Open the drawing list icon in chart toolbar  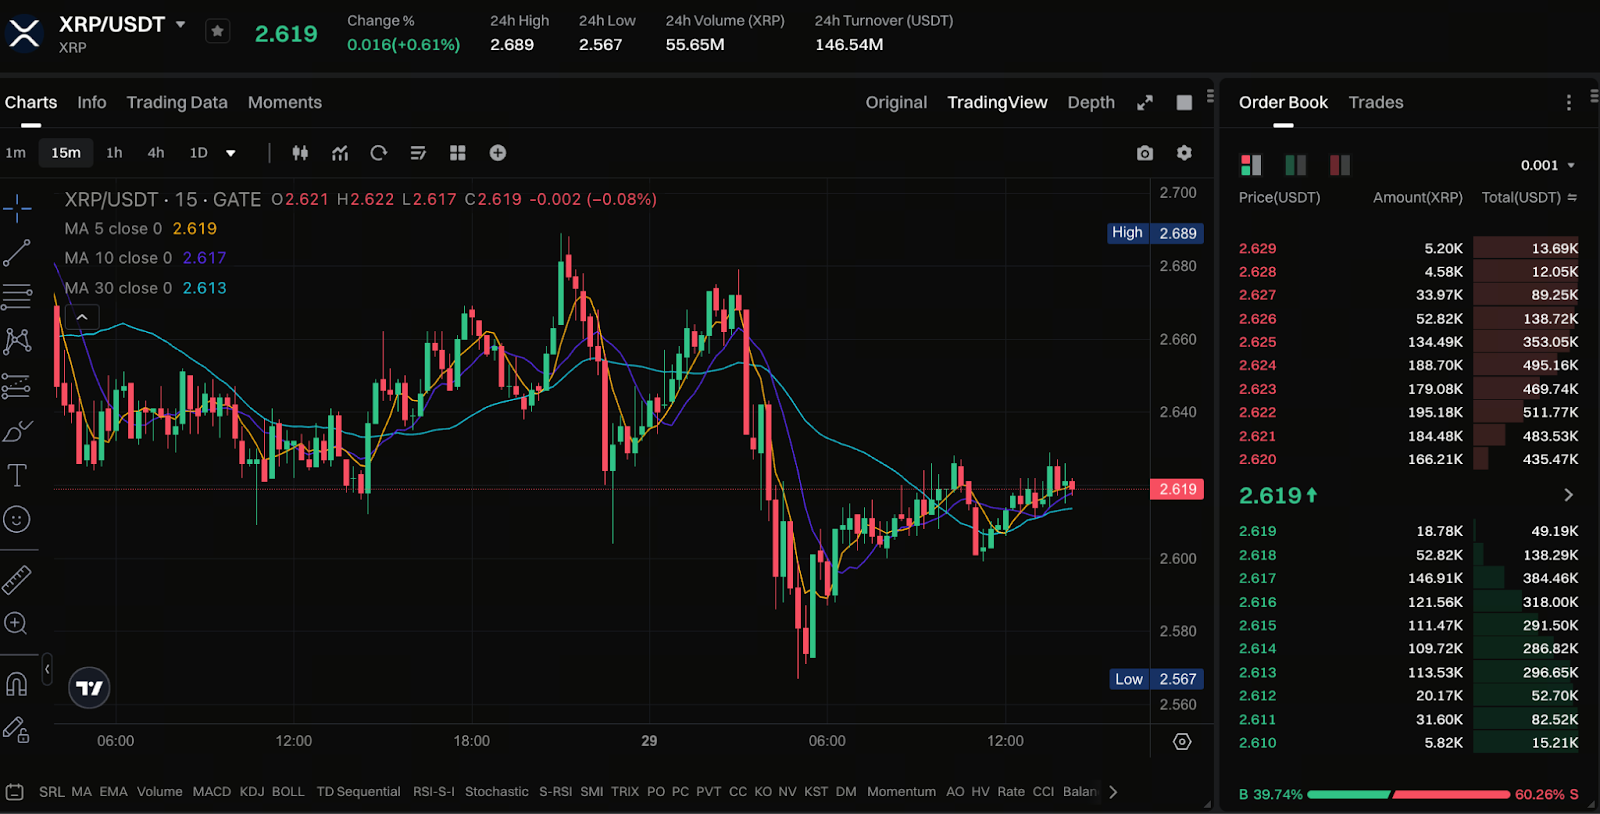418,153
